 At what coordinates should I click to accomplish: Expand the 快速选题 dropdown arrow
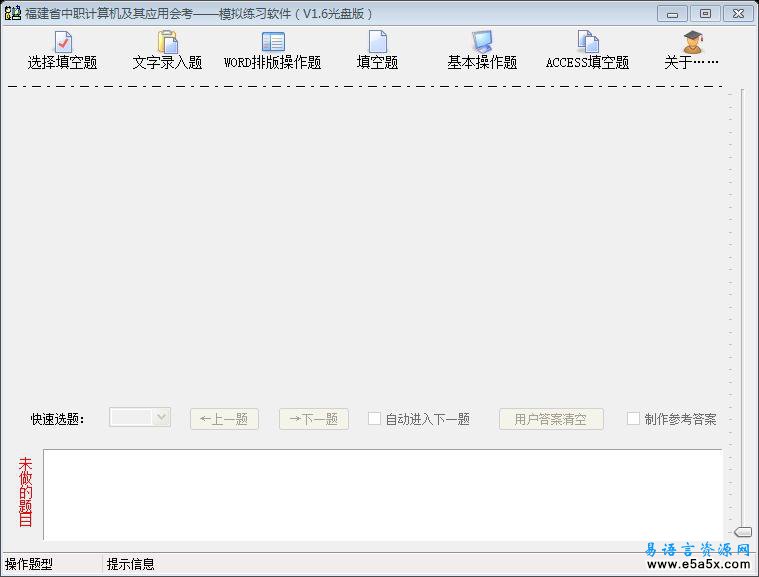(x=161, y=417)
